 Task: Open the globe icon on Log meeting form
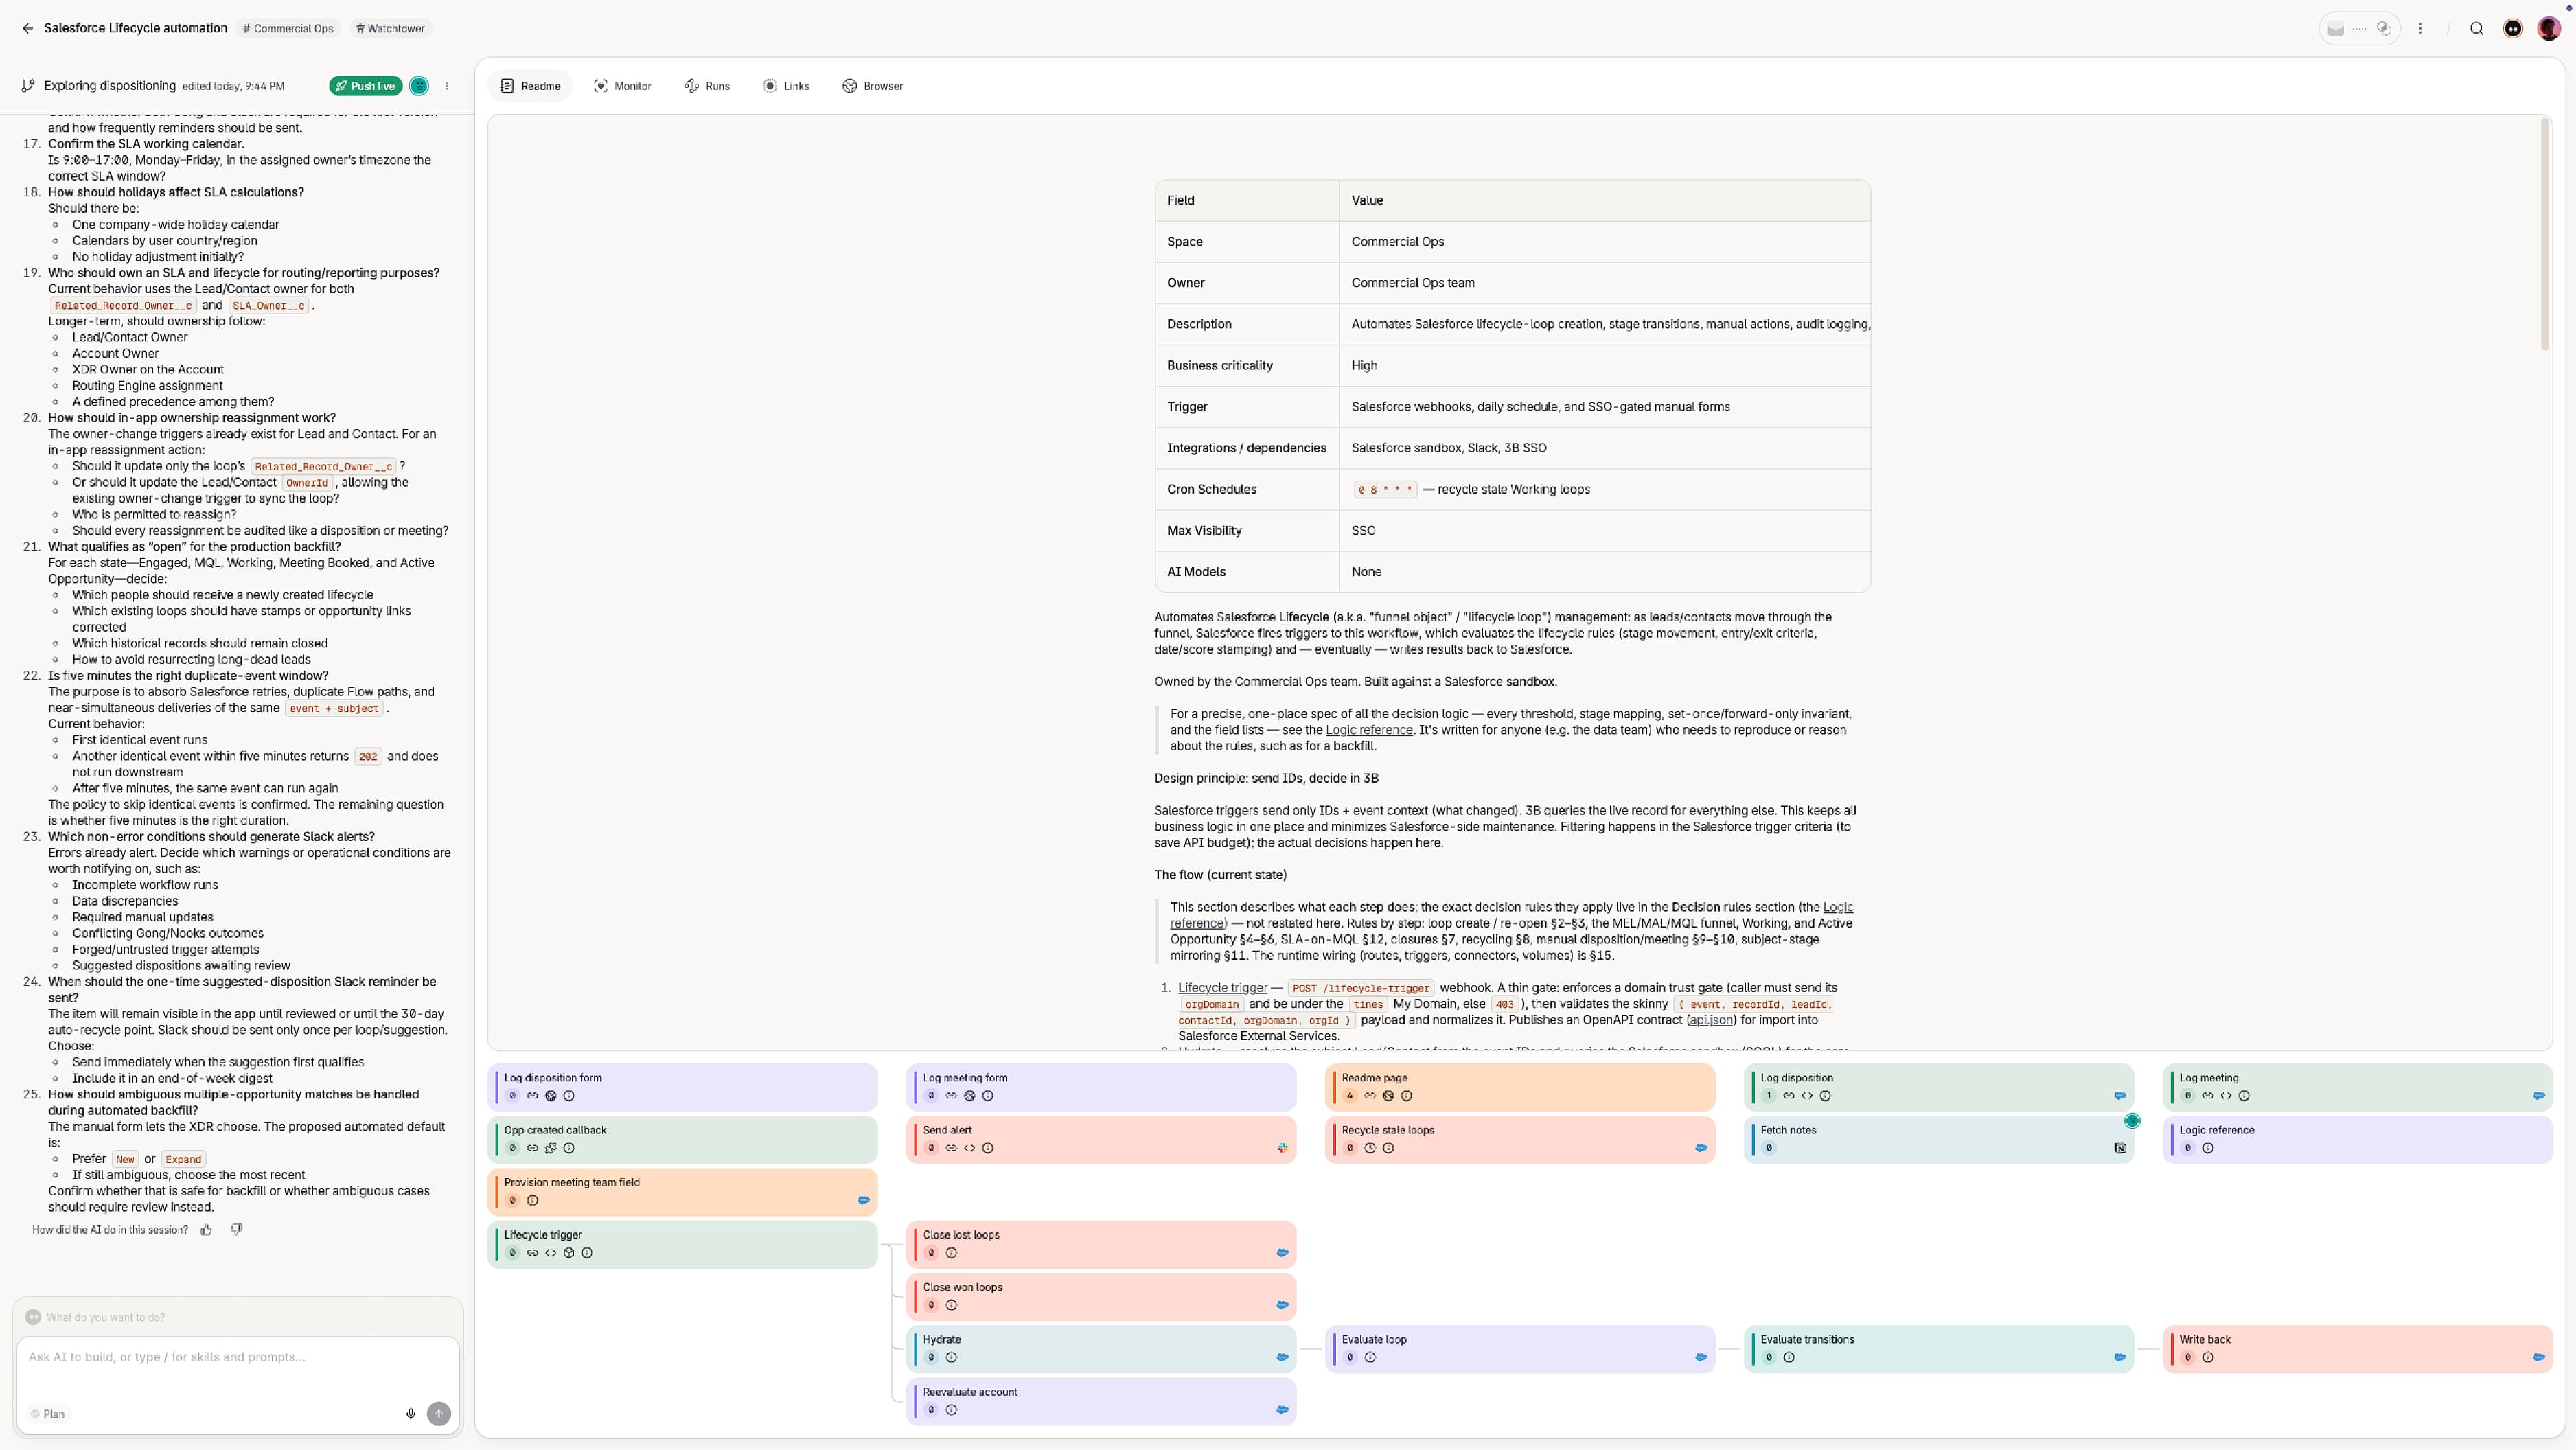[x=969, y=1096]
